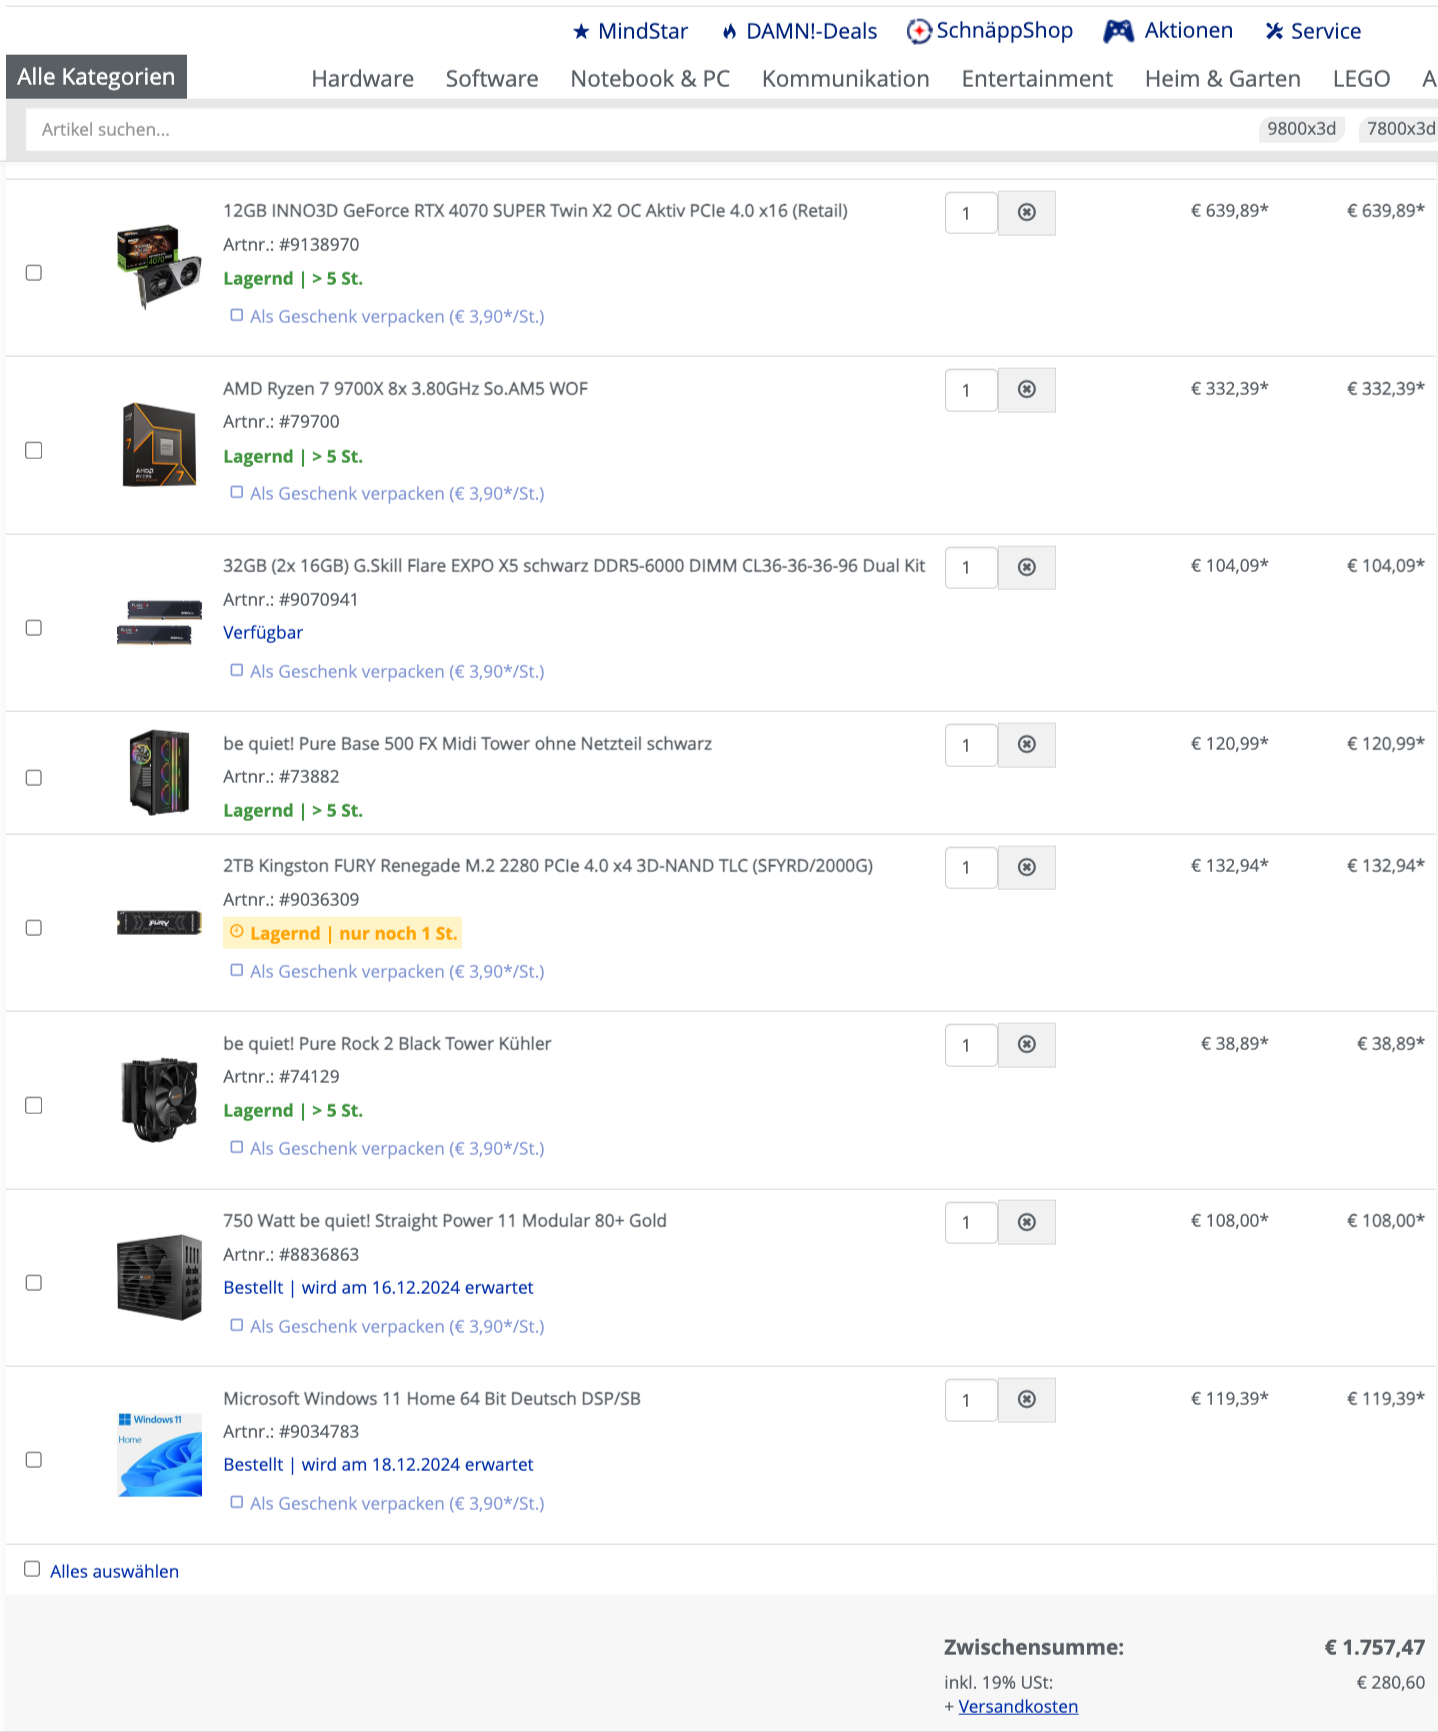
Task: Open the 750 Watt be quiet! title link
Action: click(x=445, y=1221)
